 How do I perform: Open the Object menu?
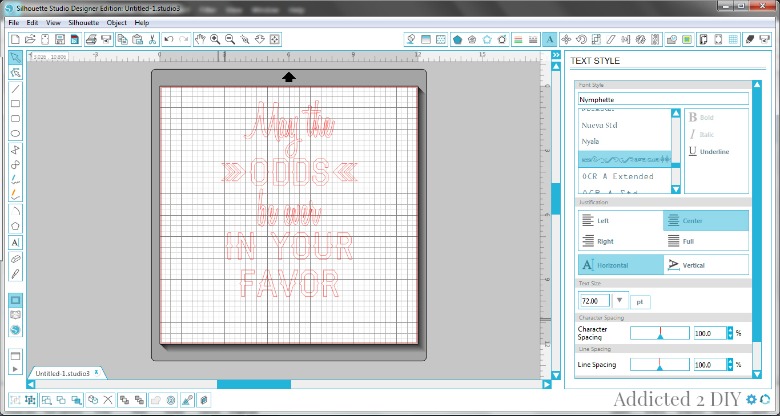point(117,23)
